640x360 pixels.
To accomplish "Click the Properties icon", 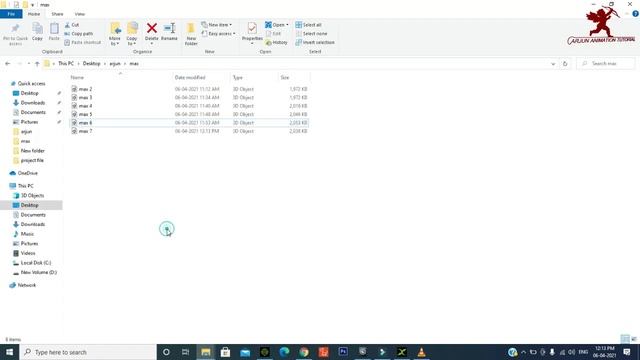I will pos(252,29).
